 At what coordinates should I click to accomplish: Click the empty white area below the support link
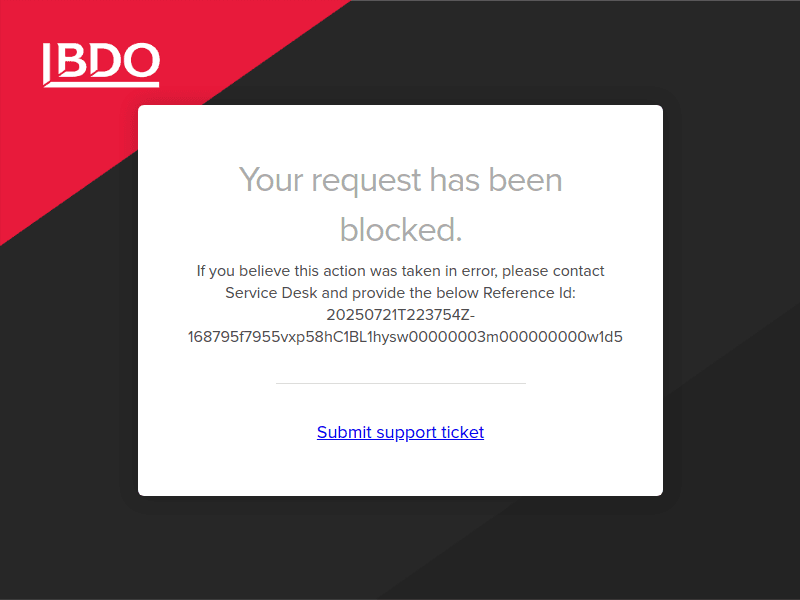pyautogui.click(x=400, y=470)
